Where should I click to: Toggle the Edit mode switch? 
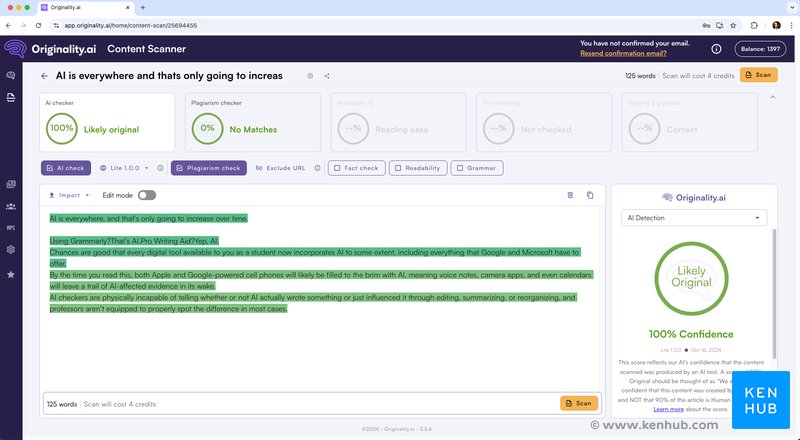pos(147,195)
